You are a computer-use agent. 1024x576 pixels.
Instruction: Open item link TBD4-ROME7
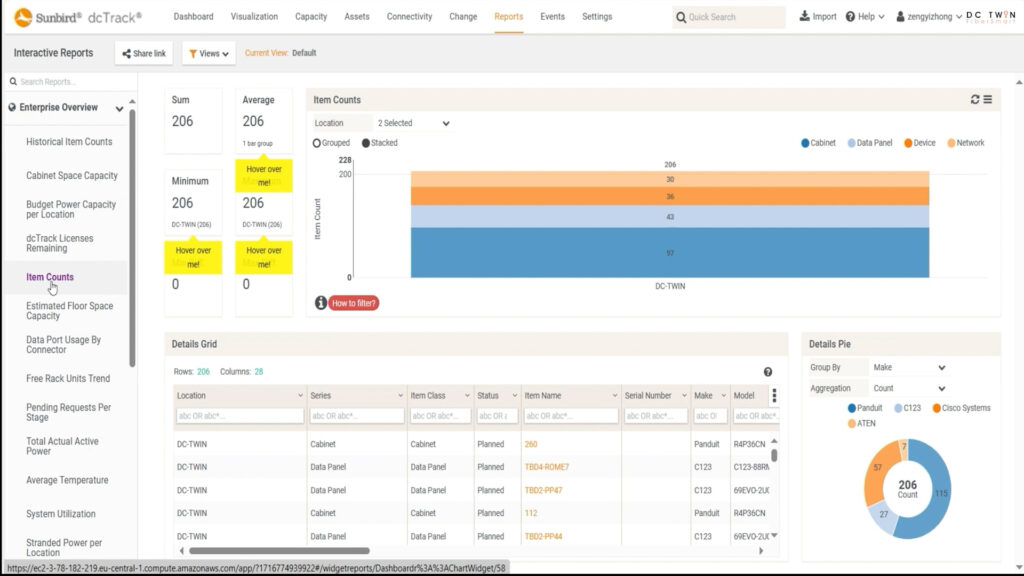(547, 467)
